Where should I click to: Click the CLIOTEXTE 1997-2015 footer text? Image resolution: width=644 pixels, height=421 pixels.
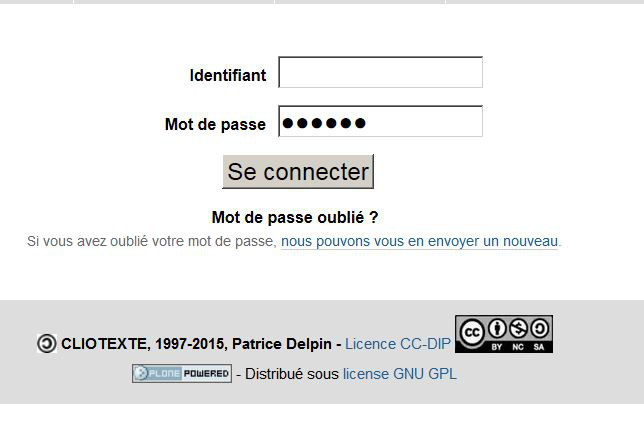click(x=144, y=344)
